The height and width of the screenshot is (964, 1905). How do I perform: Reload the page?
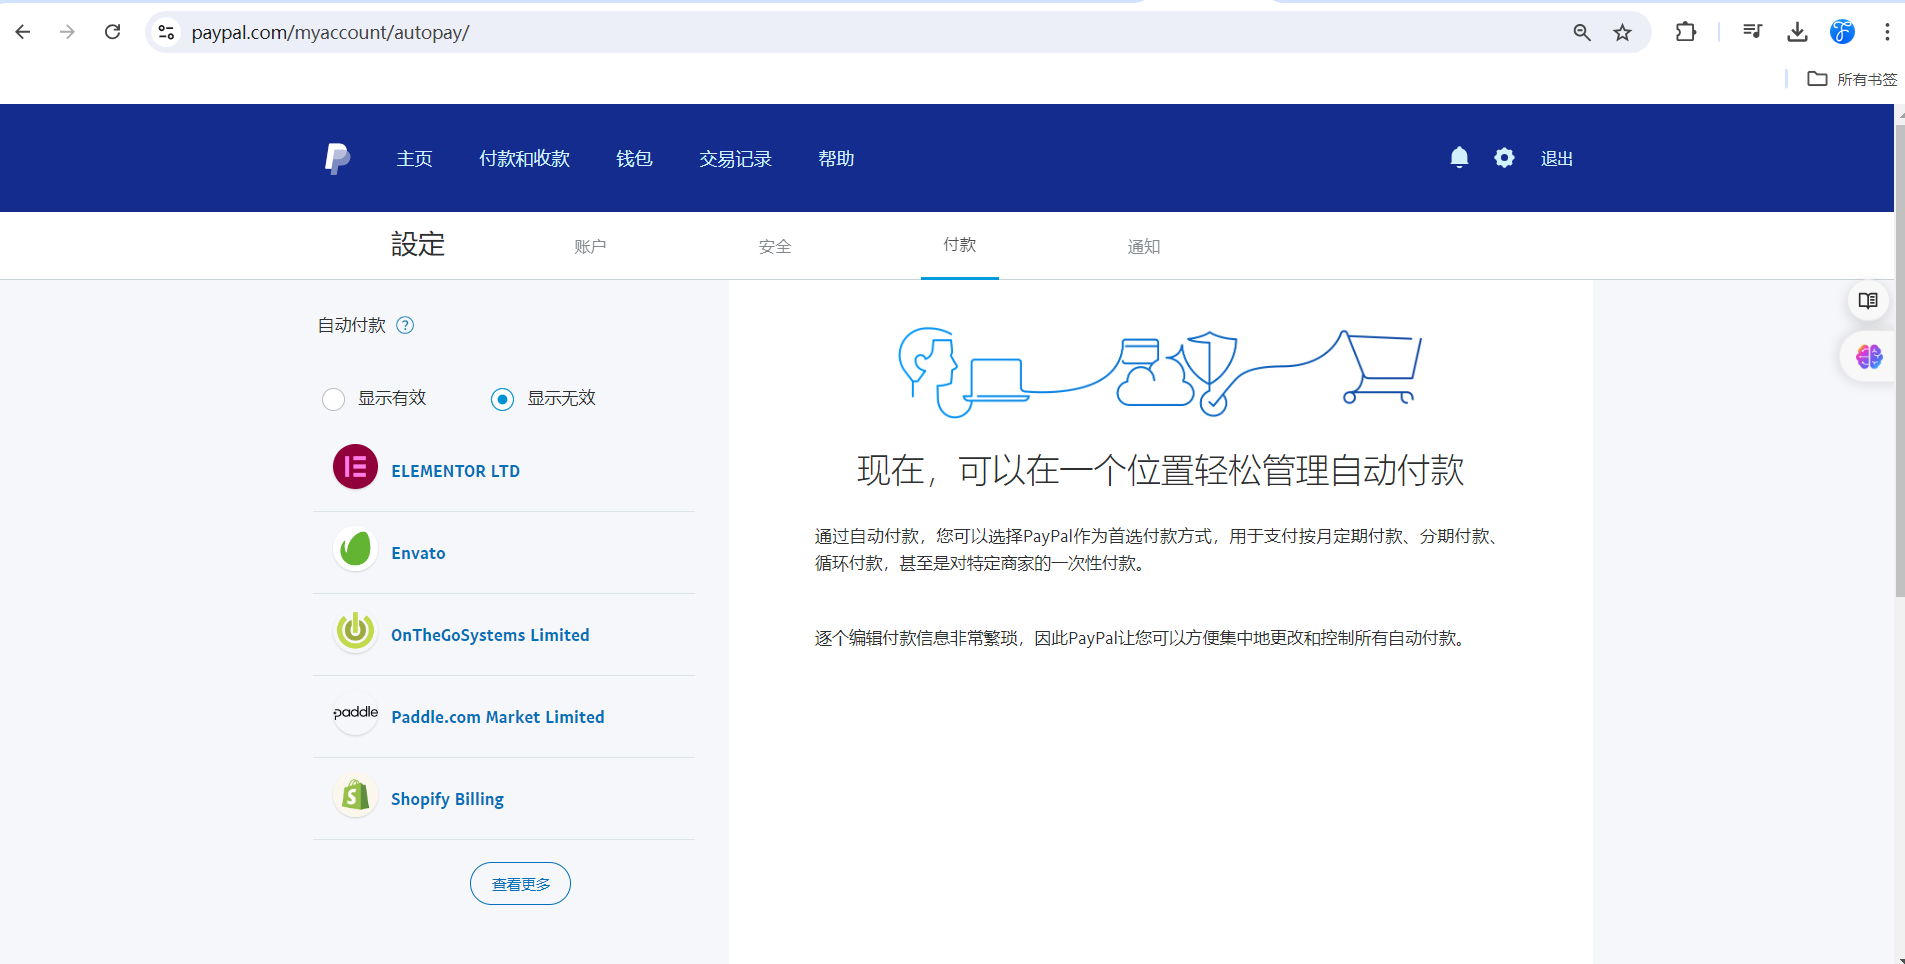tap(112, 32)
